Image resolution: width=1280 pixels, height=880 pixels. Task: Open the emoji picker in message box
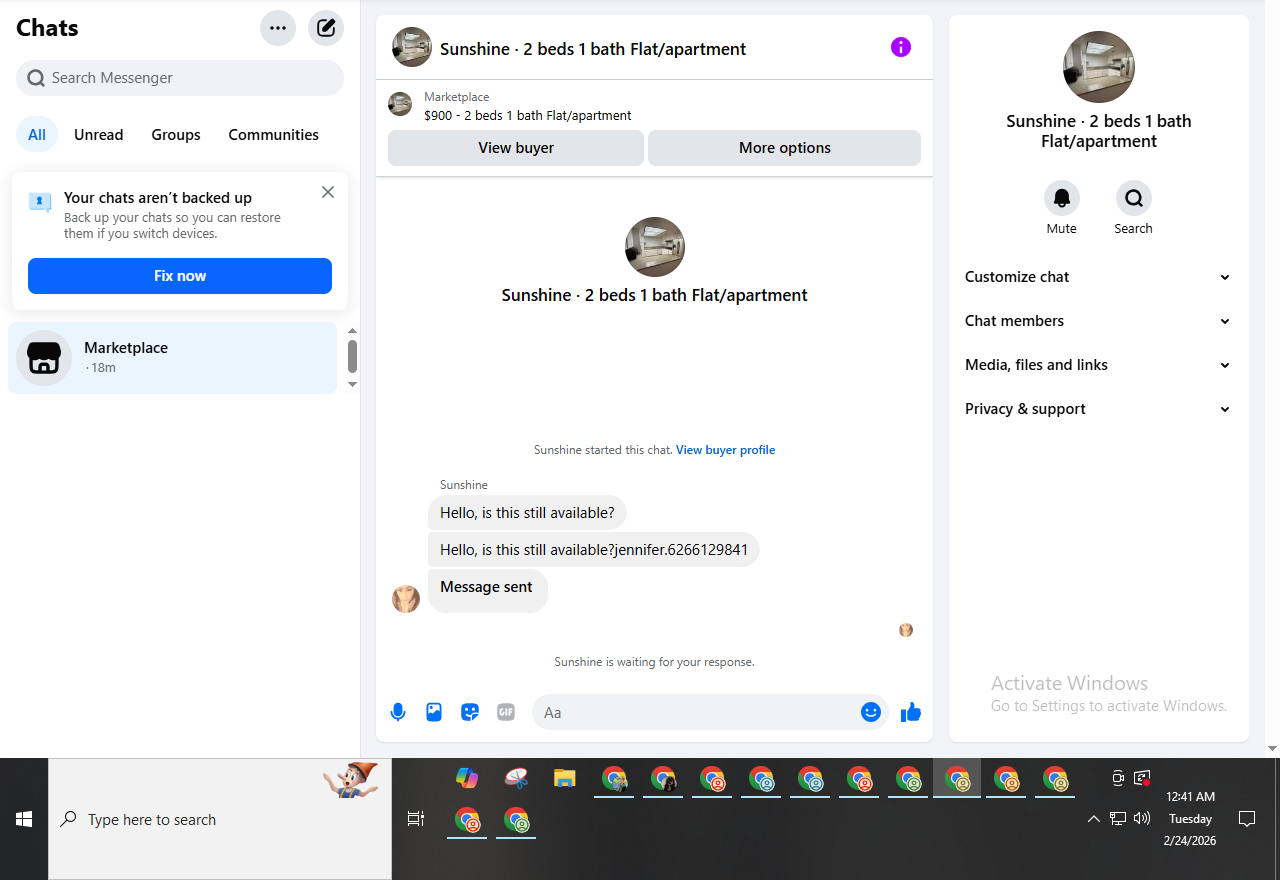click(871, 712)
